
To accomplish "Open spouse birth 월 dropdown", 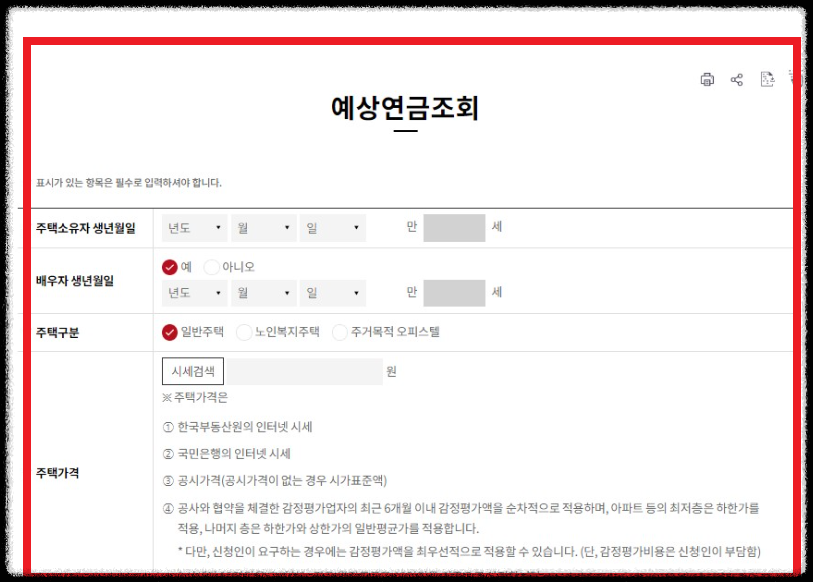I will (264, 293).
